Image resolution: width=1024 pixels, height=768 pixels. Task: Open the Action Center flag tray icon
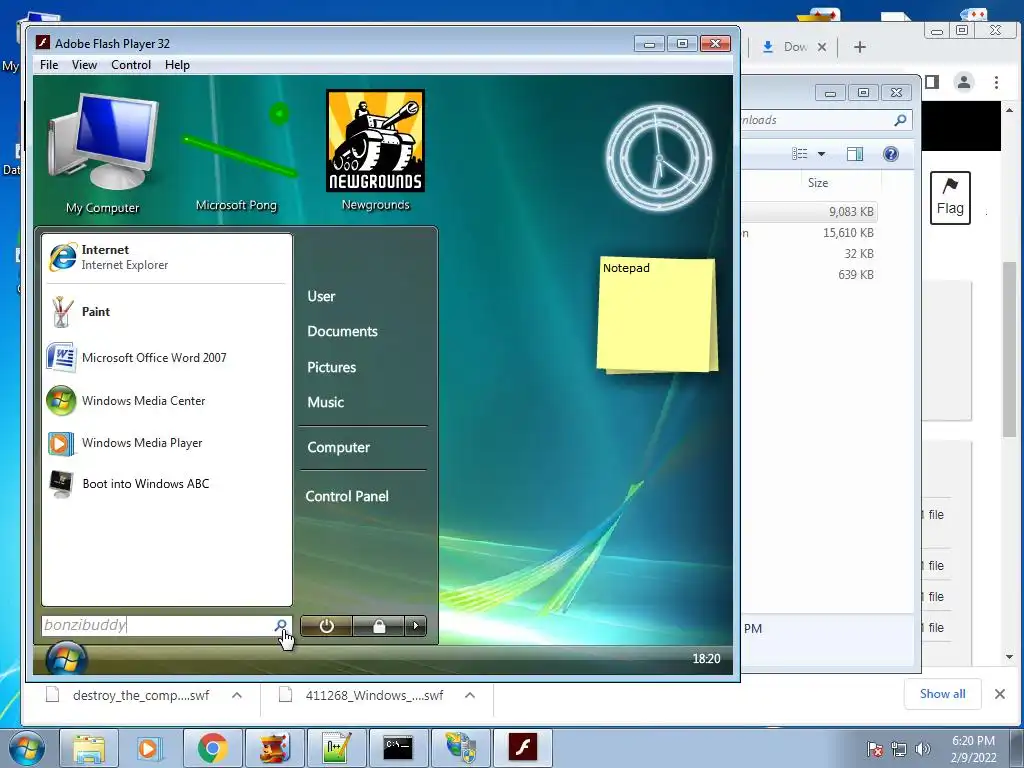(x=874, y=750)
